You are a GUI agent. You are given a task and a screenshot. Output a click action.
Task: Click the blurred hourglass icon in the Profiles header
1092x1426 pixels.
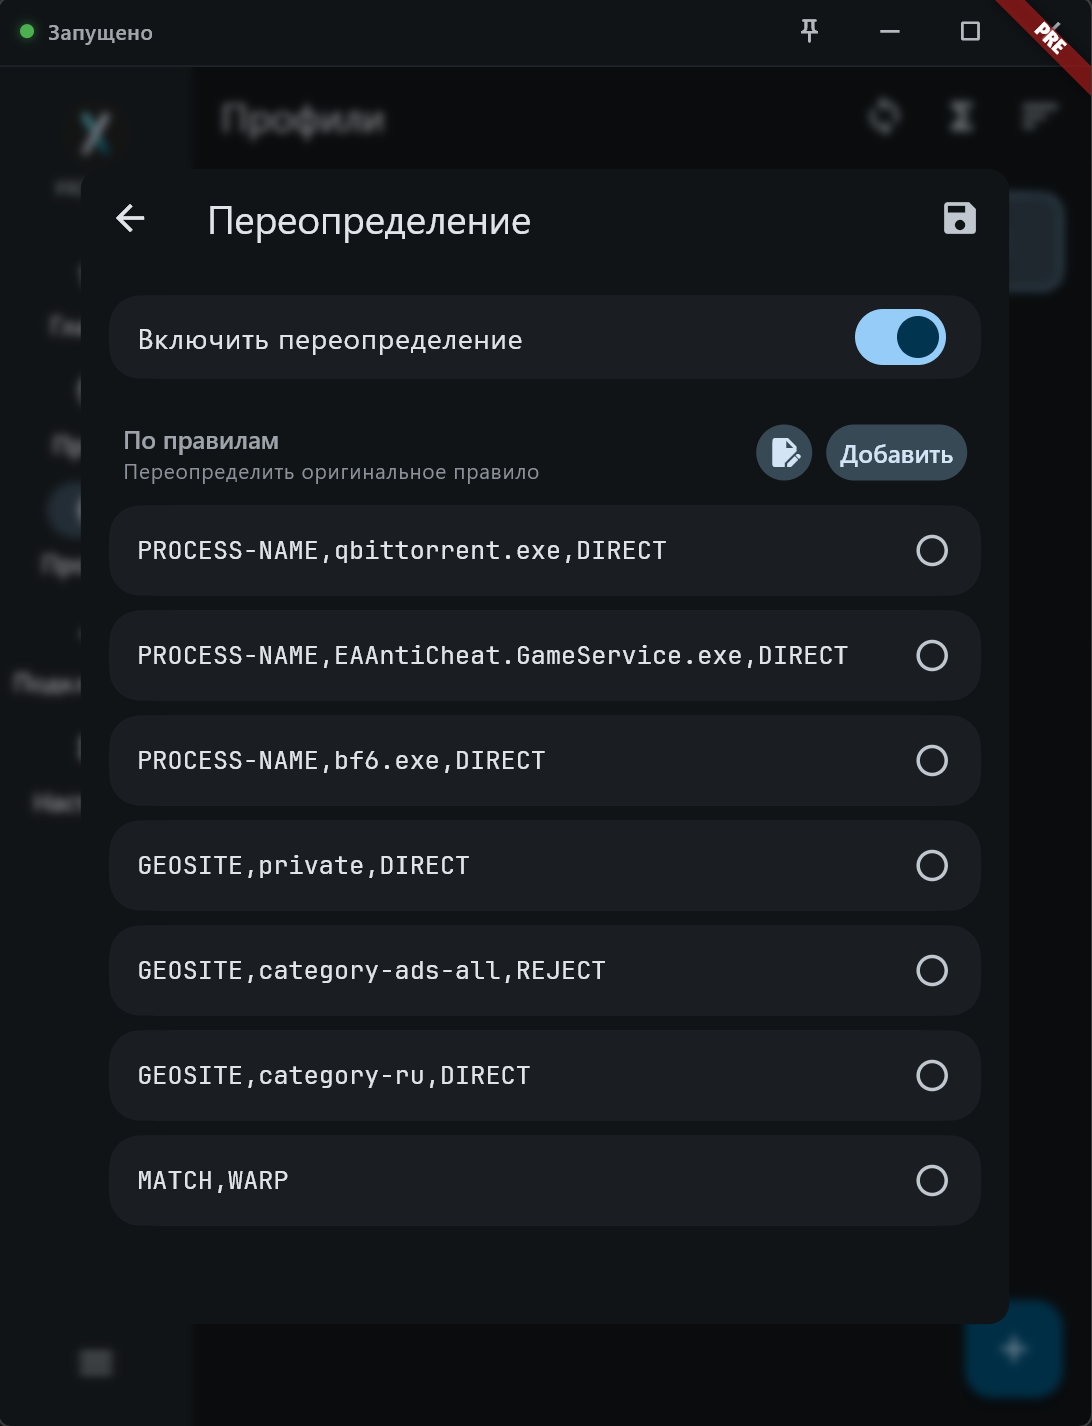pos(961,116)
